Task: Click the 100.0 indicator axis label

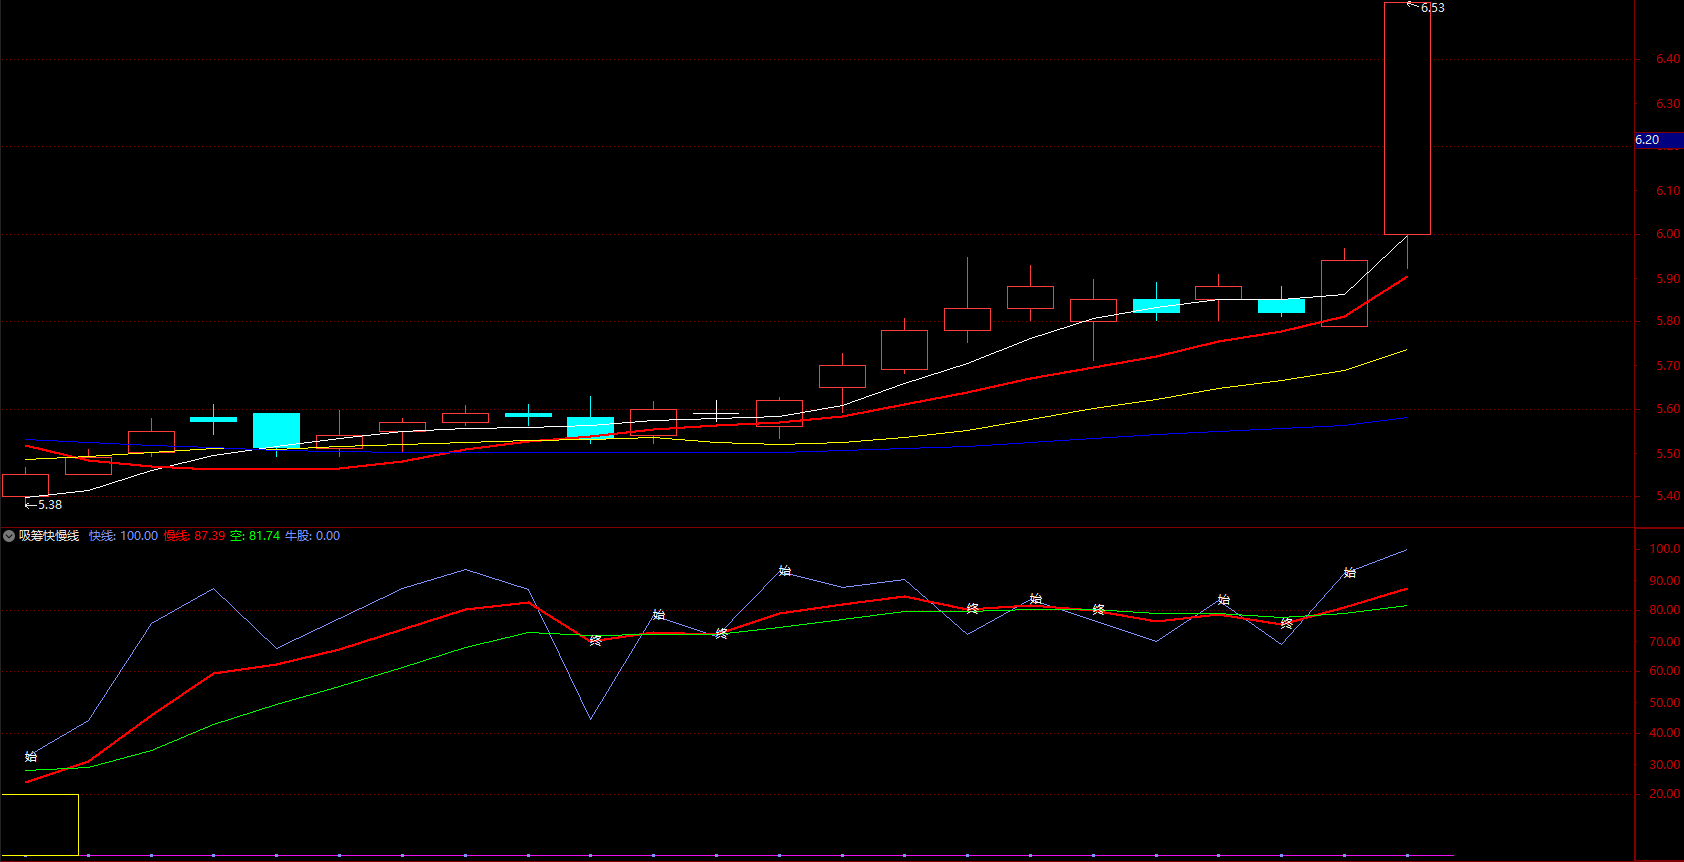Action: [x=1665, y=549]
